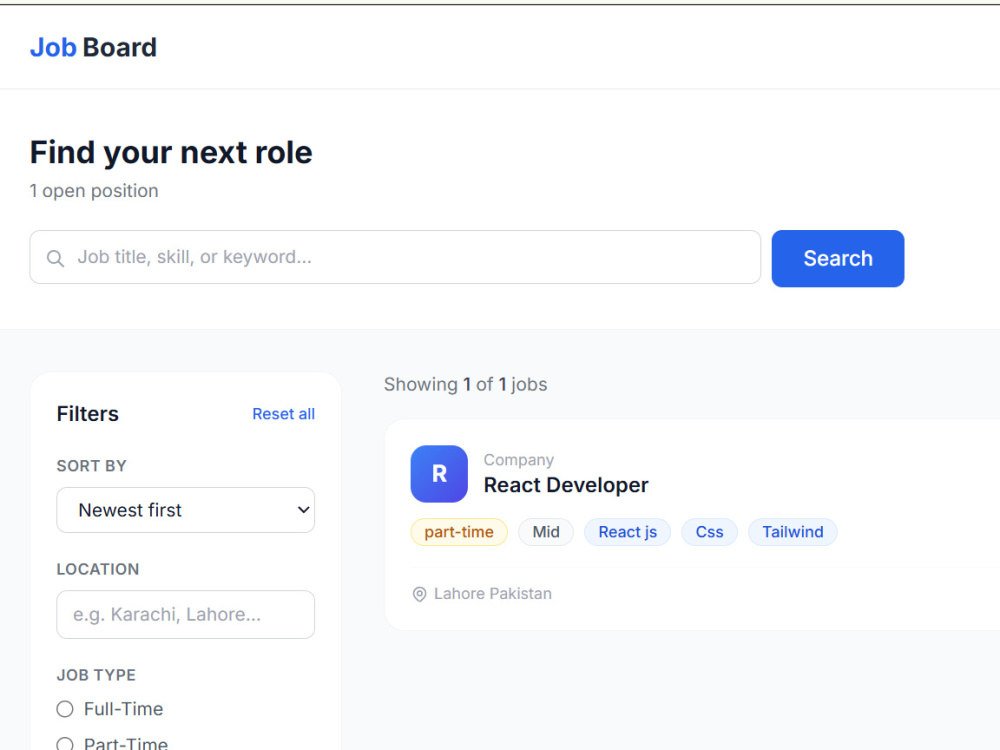Click the blue R company logo
The width and height of the screenshot is (1000, 750).
pyautogui.click(x=439, y=474)
